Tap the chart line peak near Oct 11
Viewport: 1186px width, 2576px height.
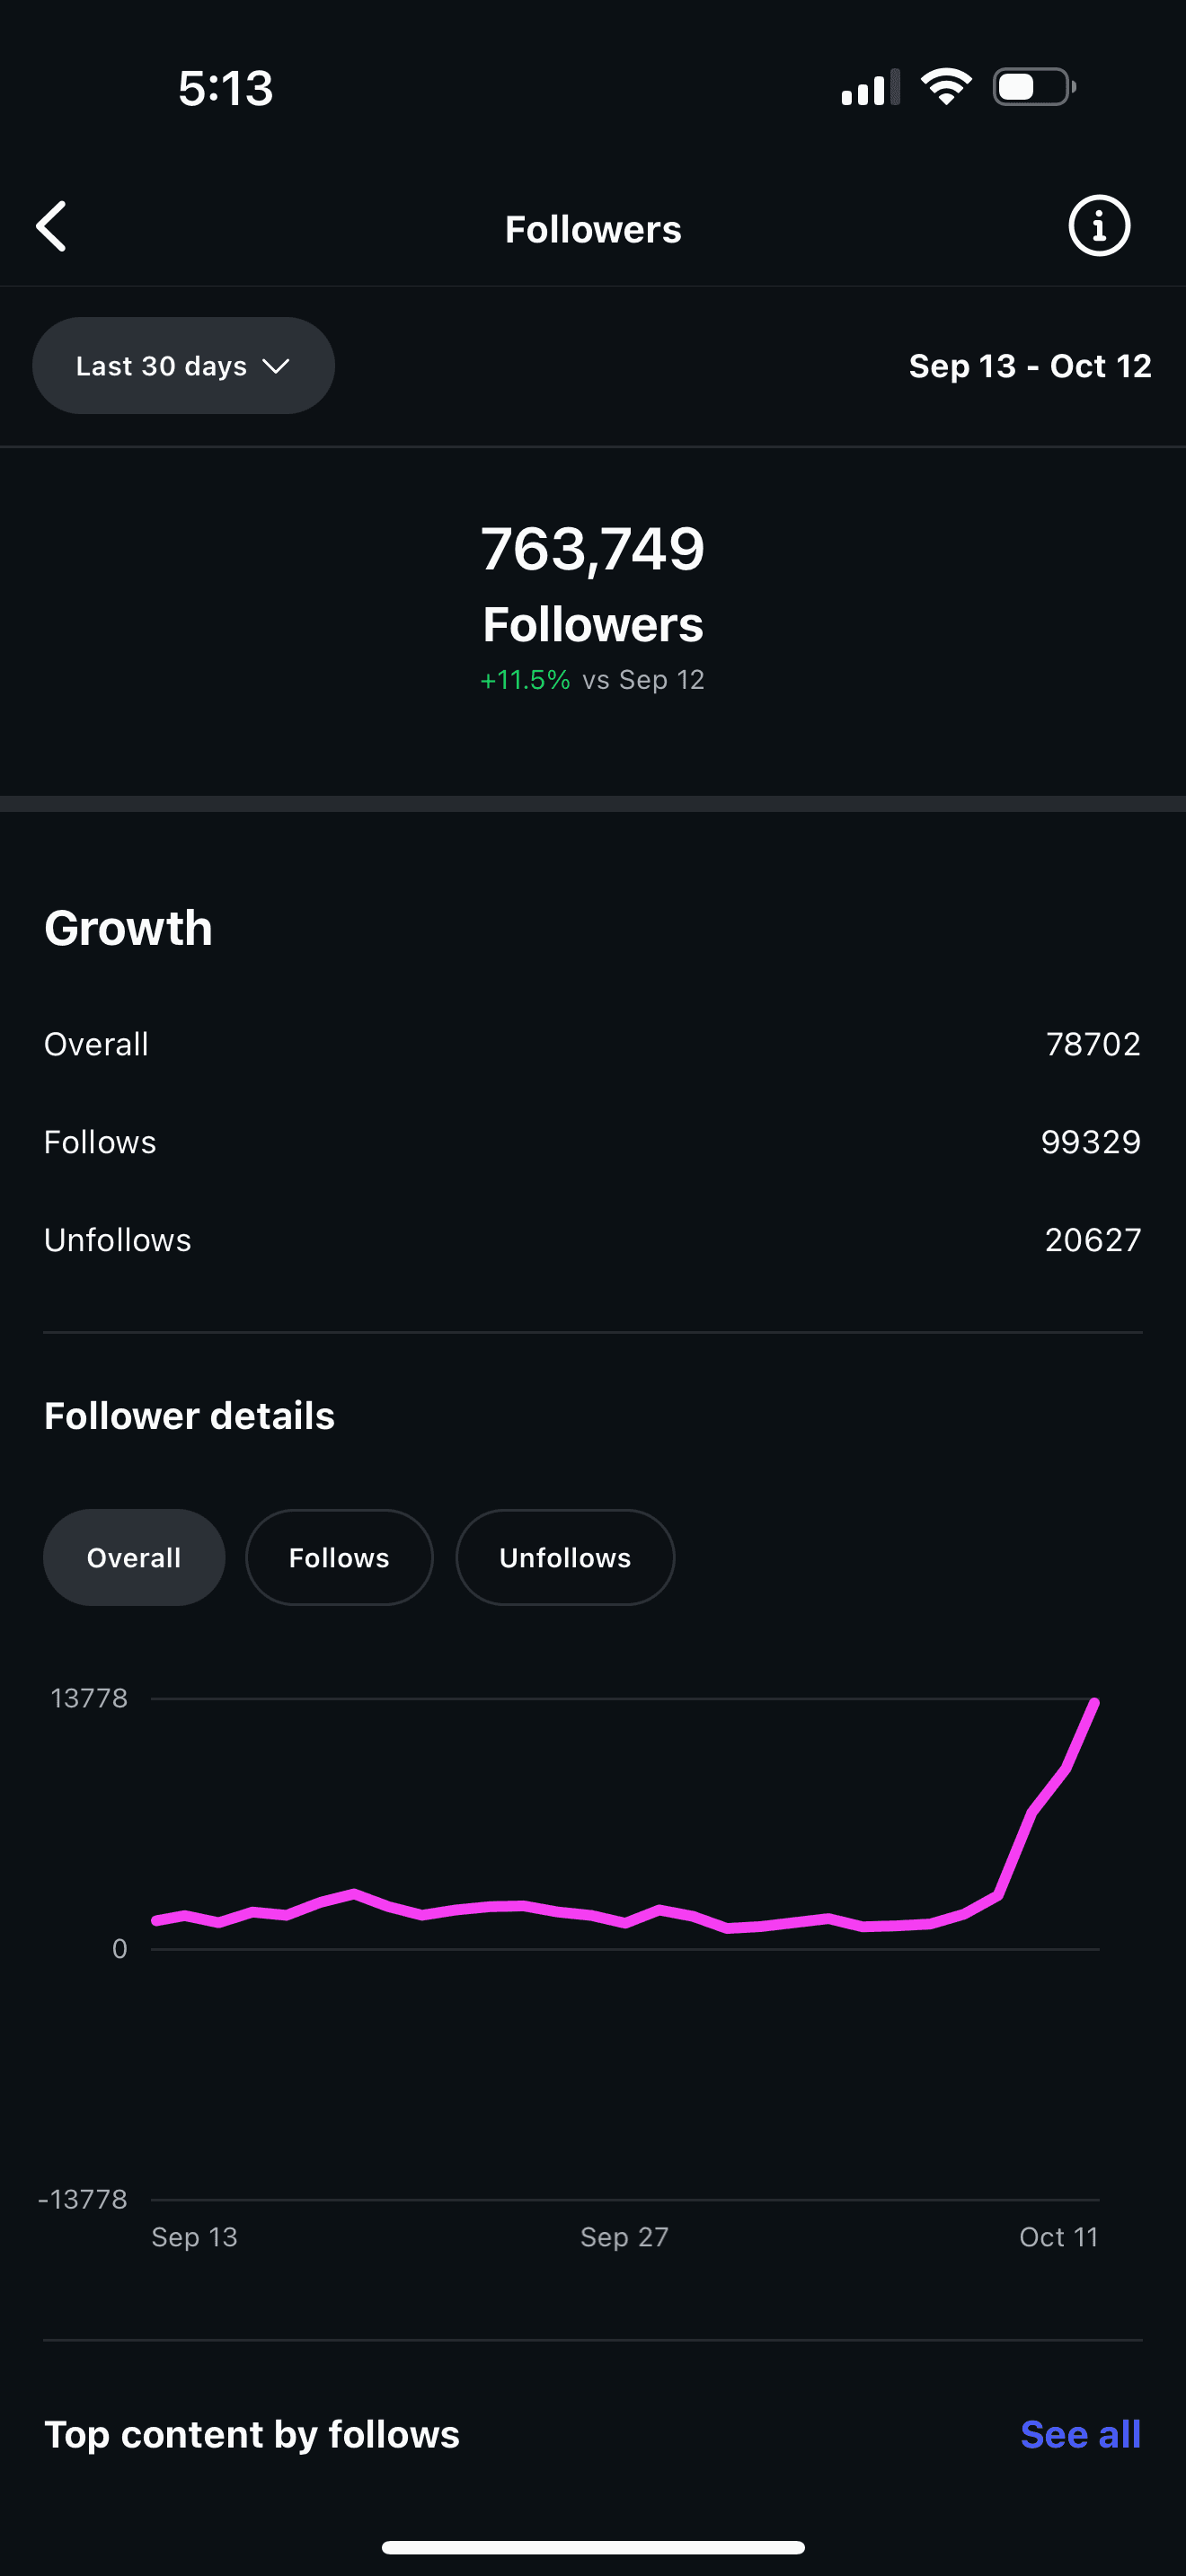tap(1094, 1702)
